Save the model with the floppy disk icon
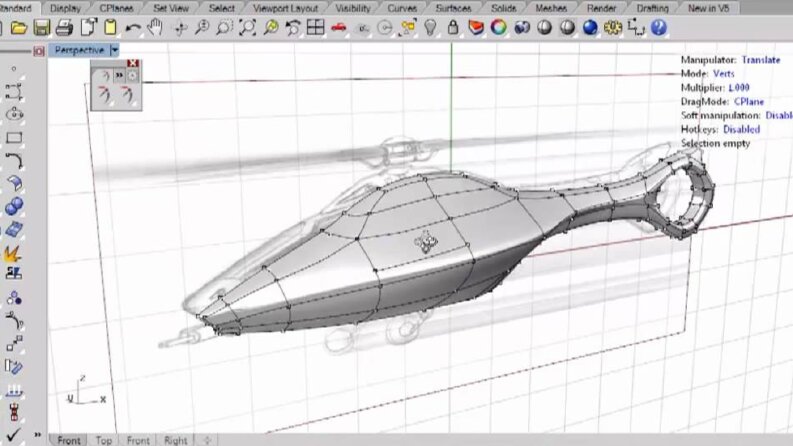The width and height of the screenshot is (793, 446). (x=41, y=28)
